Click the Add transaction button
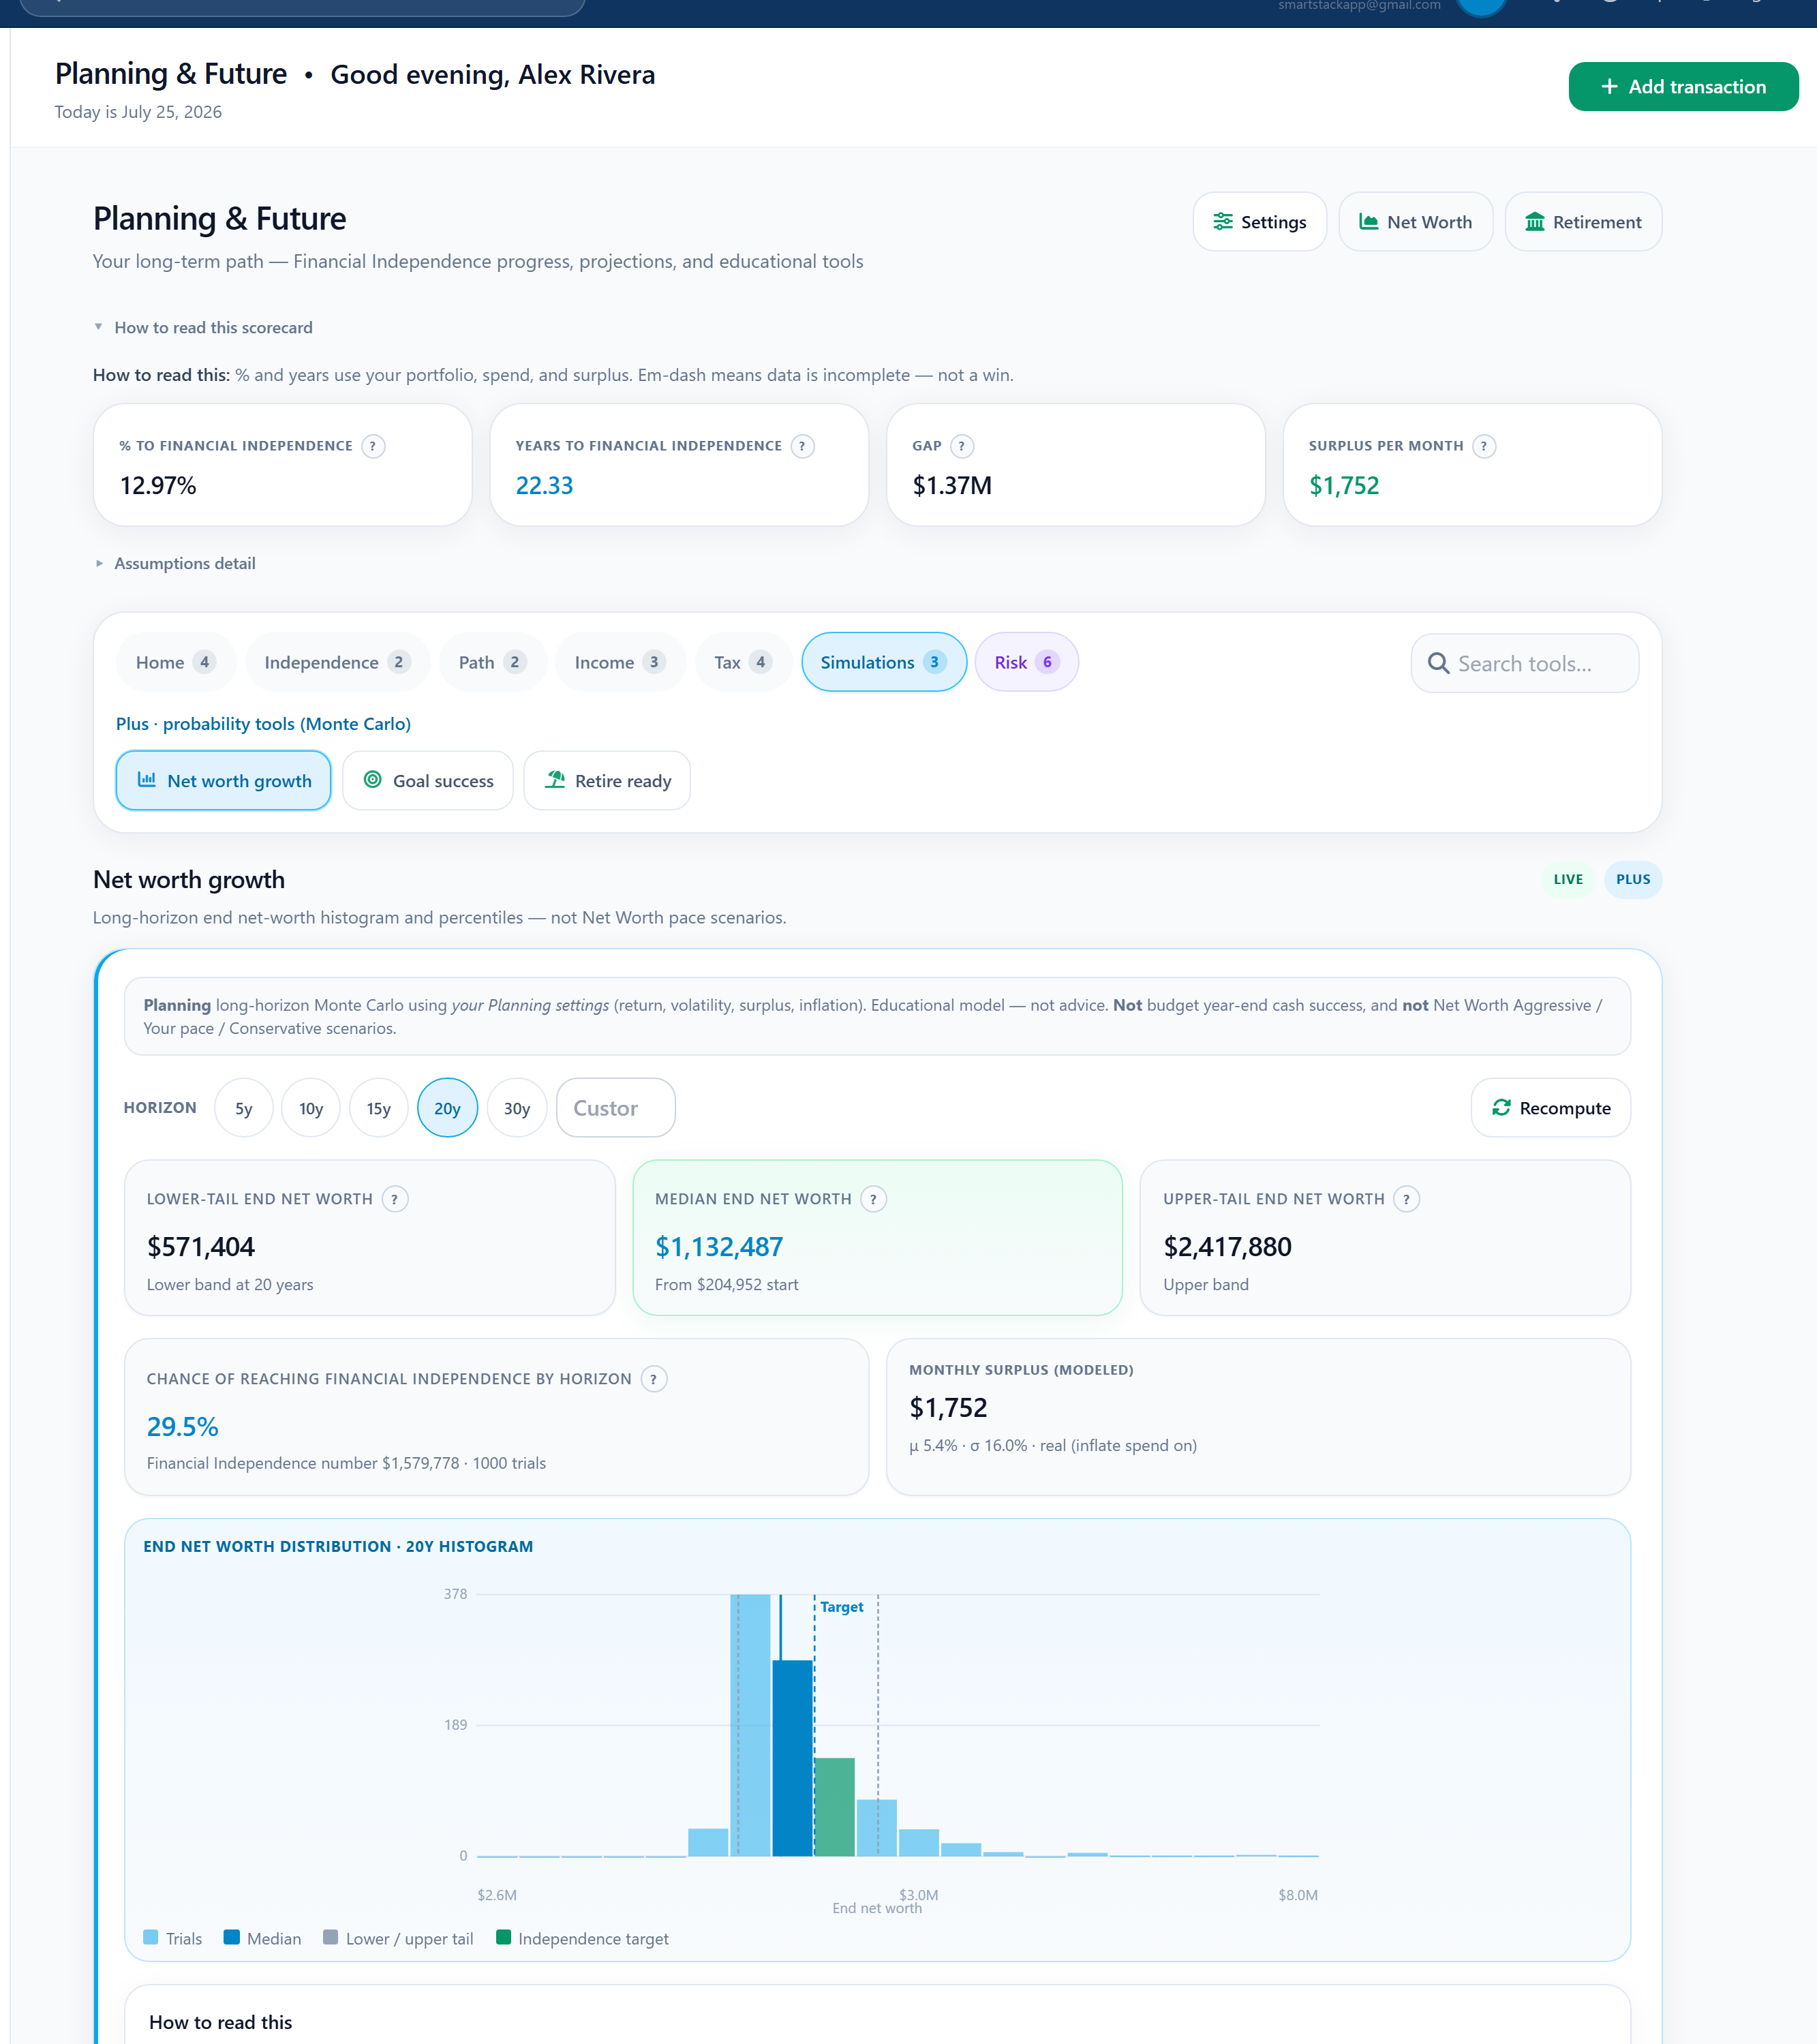This screenshot has height=2044, width=1817. [1683, 87]
